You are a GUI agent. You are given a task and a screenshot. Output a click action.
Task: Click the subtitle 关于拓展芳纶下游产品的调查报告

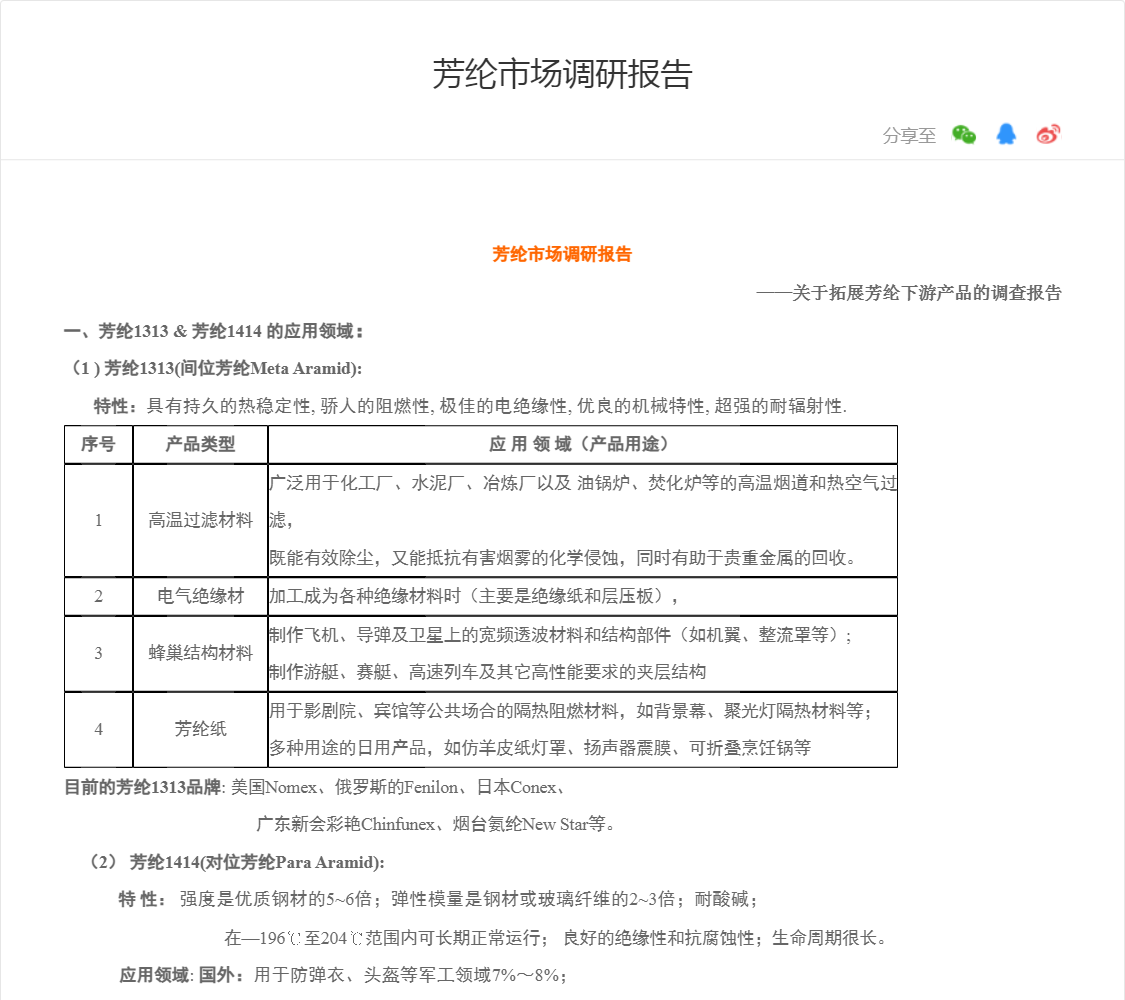tap(926, 293)
